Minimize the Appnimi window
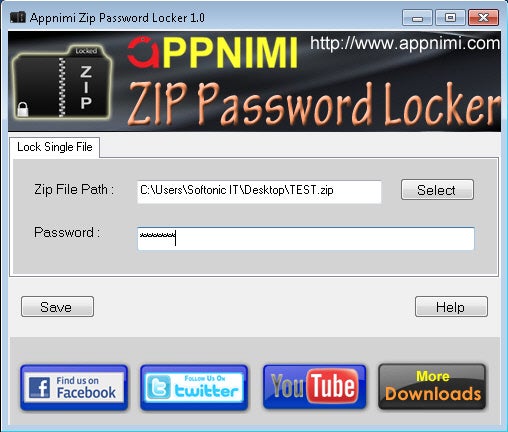 (417, 18)
